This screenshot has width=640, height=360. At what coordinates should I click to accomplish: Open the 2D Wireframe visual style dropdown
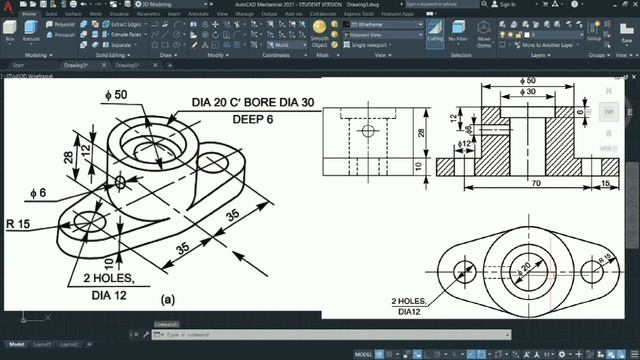coord(383,24)
